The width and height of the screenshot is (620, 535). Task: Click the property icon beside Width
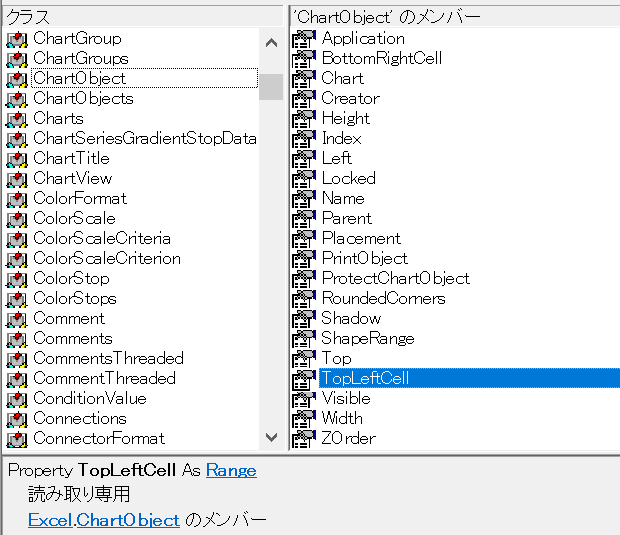[x=304, y=419]
